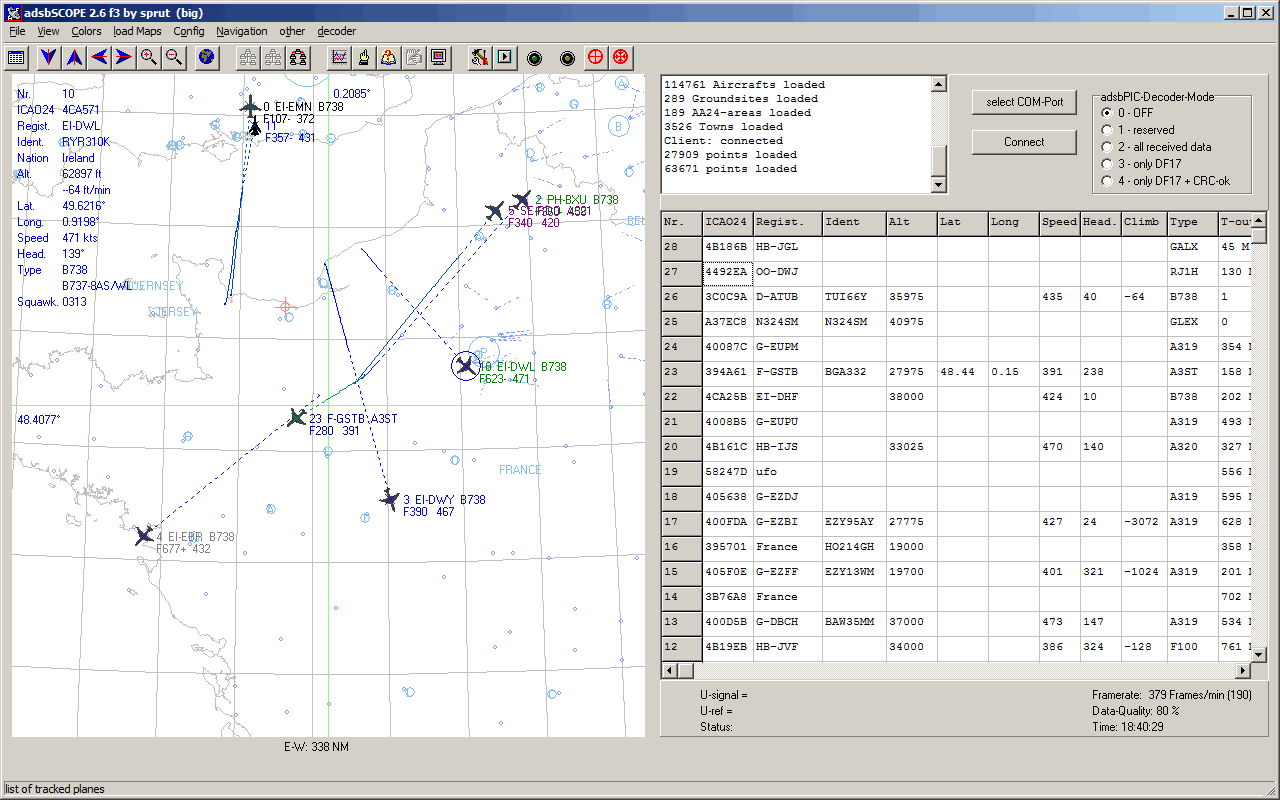Viewport: 1280px width, 800px height.
Task: Click the red crosshair toolbar icon
Action: 594,57
